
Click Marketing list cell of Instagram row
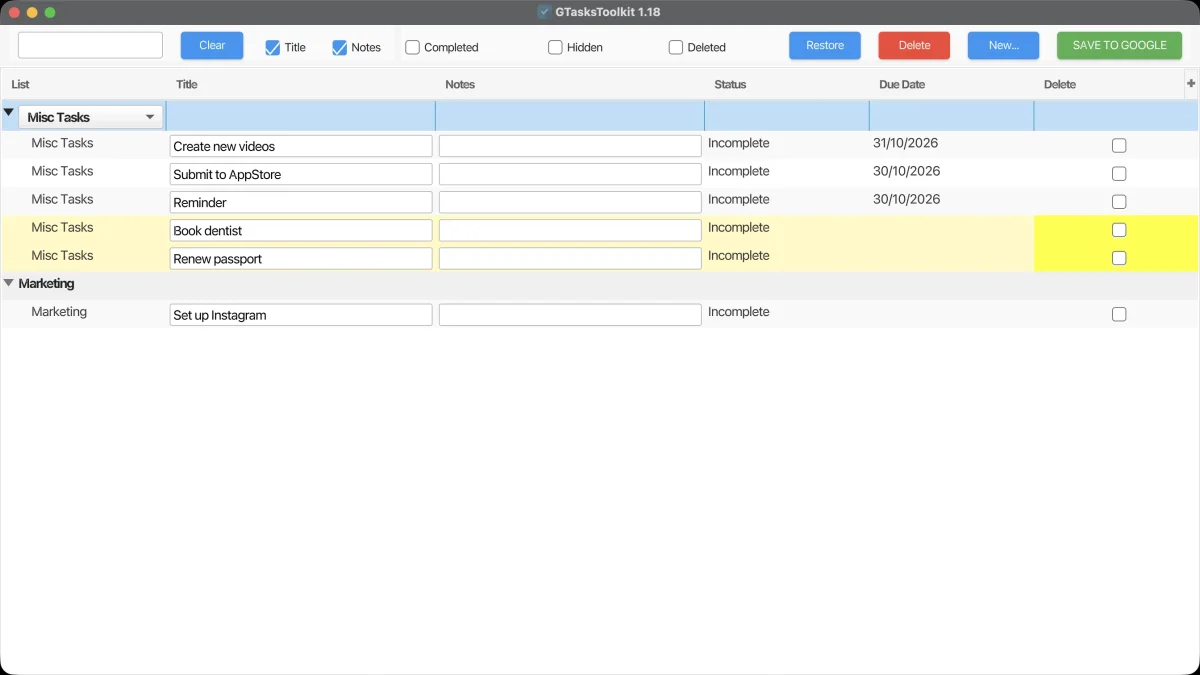(59, 312)
